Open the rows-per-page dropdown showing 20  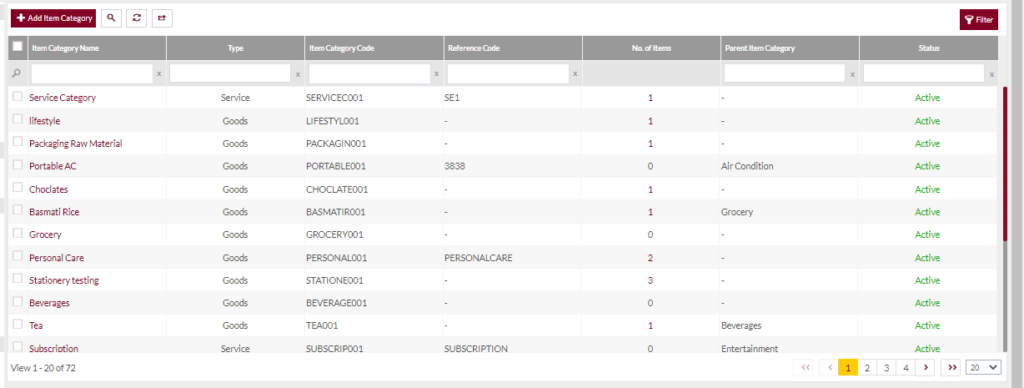tap(983, 368)
